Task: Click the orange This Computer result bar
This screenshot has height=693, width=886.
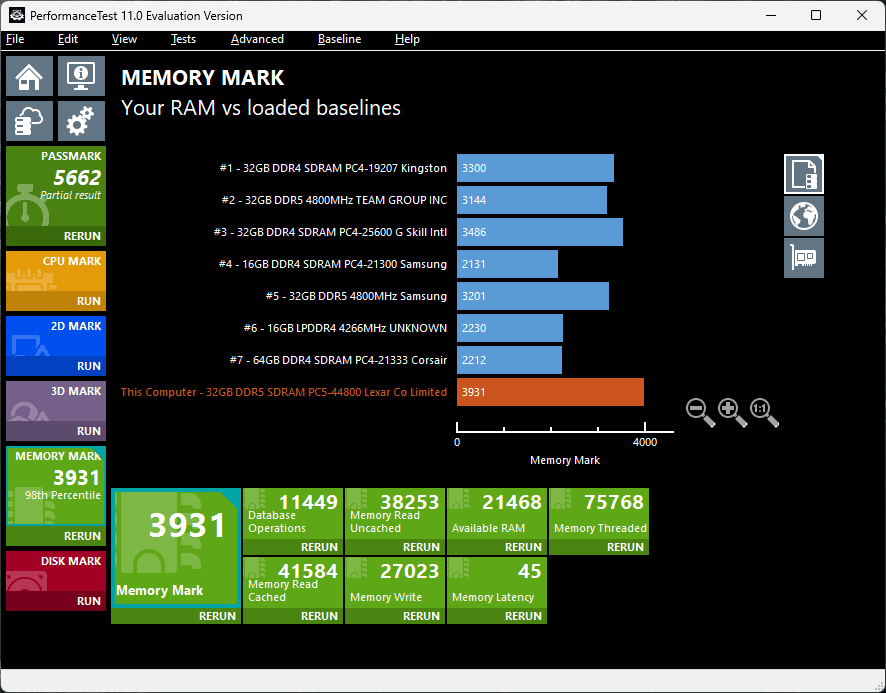Action: pos(550,392)
